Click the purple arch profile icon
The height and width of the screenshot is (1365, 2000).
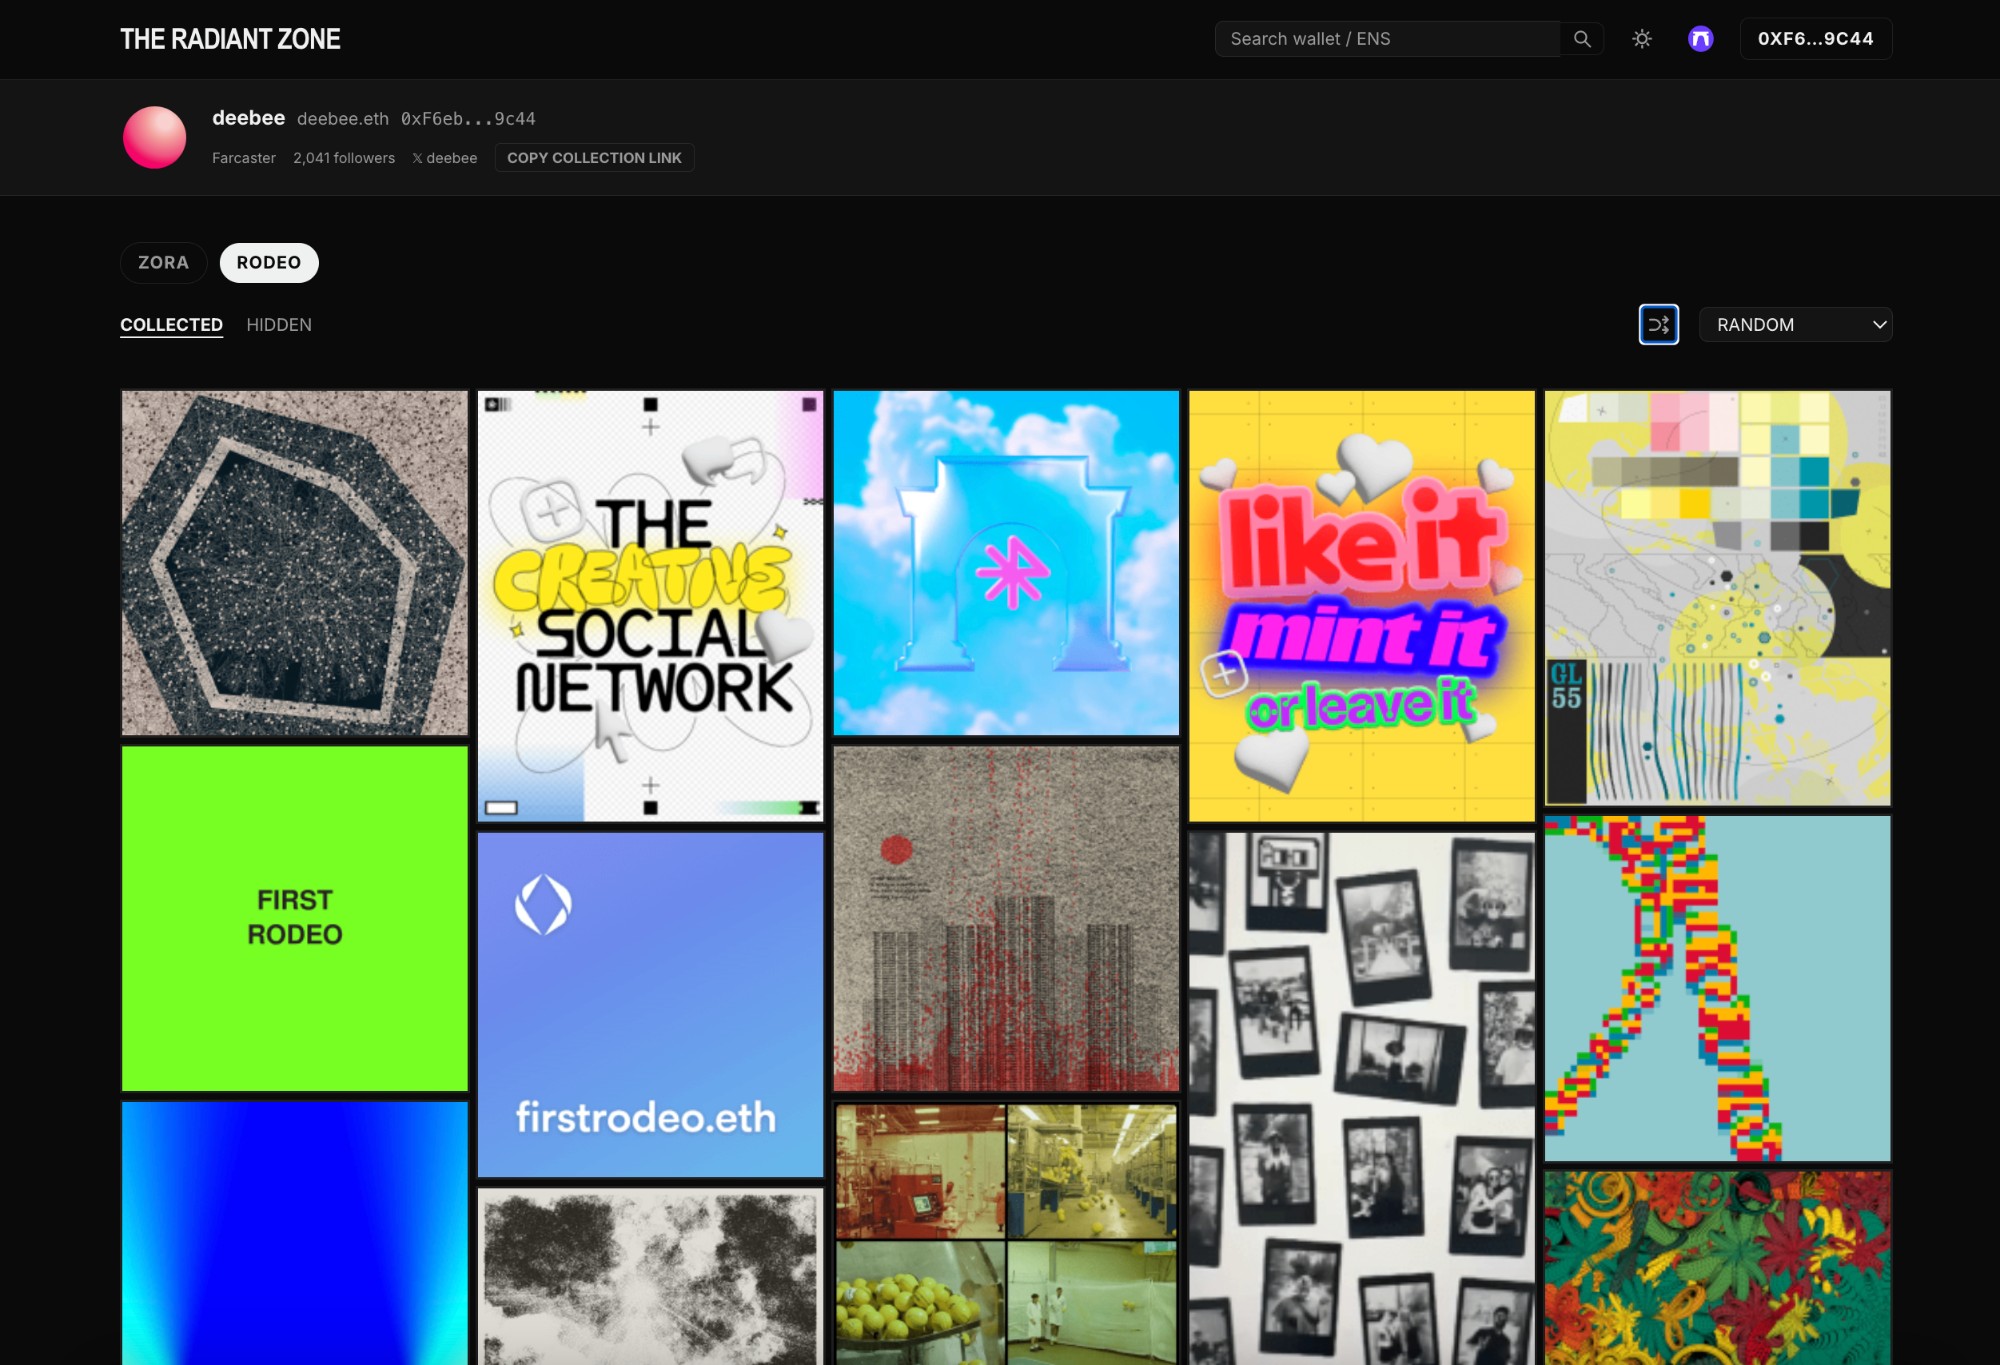[x=1700, y=39]
